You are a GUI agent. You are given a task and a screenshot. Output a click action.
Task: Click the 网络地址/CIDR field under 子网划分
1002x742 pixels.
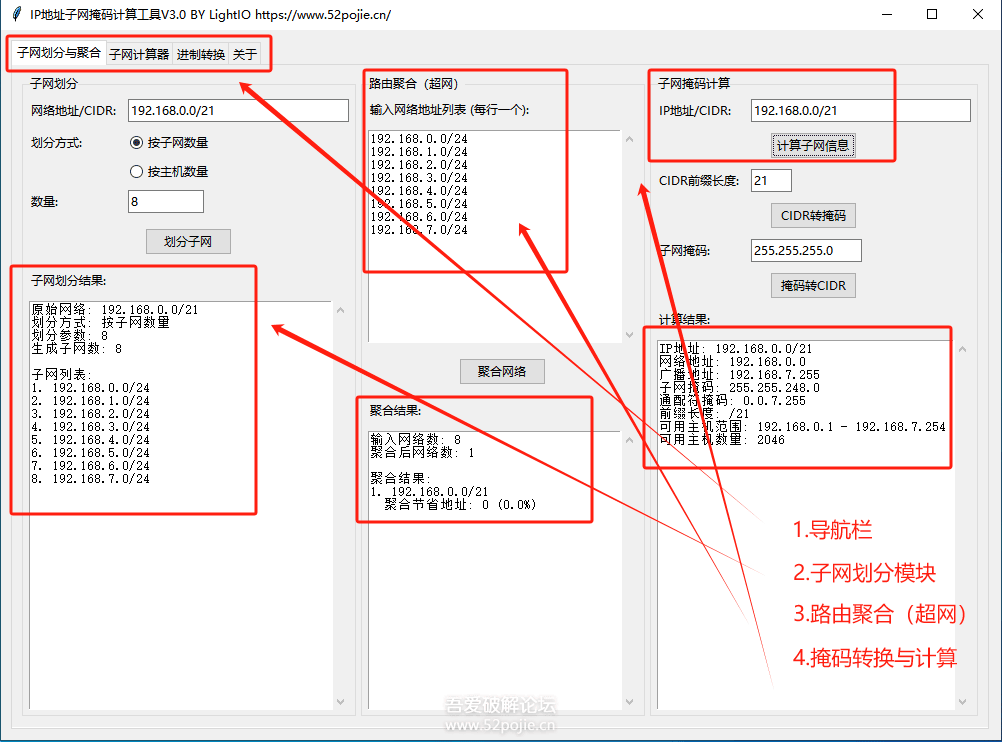[238, 111]
